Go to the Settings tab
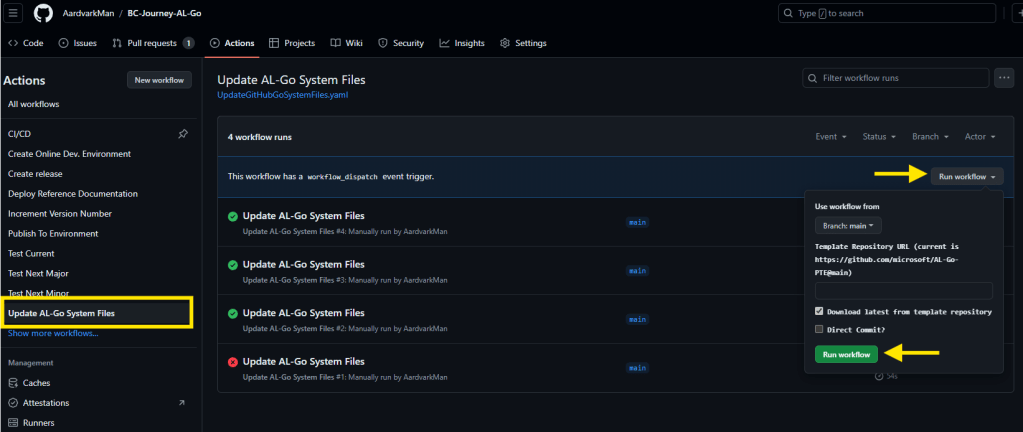The image size is (1023, 432). click(x=523, y=44)
